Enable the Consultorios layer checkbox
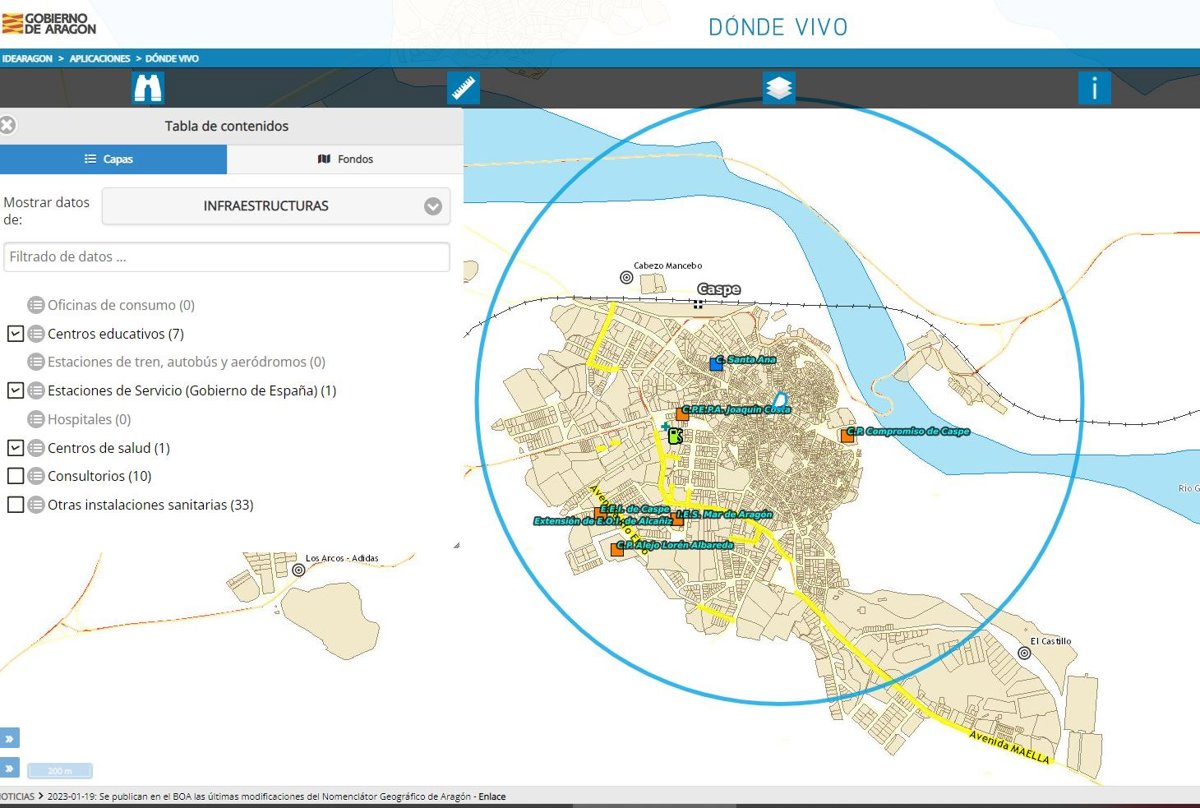This screenshot has height=808, width=1200. [x=15, y=476]
